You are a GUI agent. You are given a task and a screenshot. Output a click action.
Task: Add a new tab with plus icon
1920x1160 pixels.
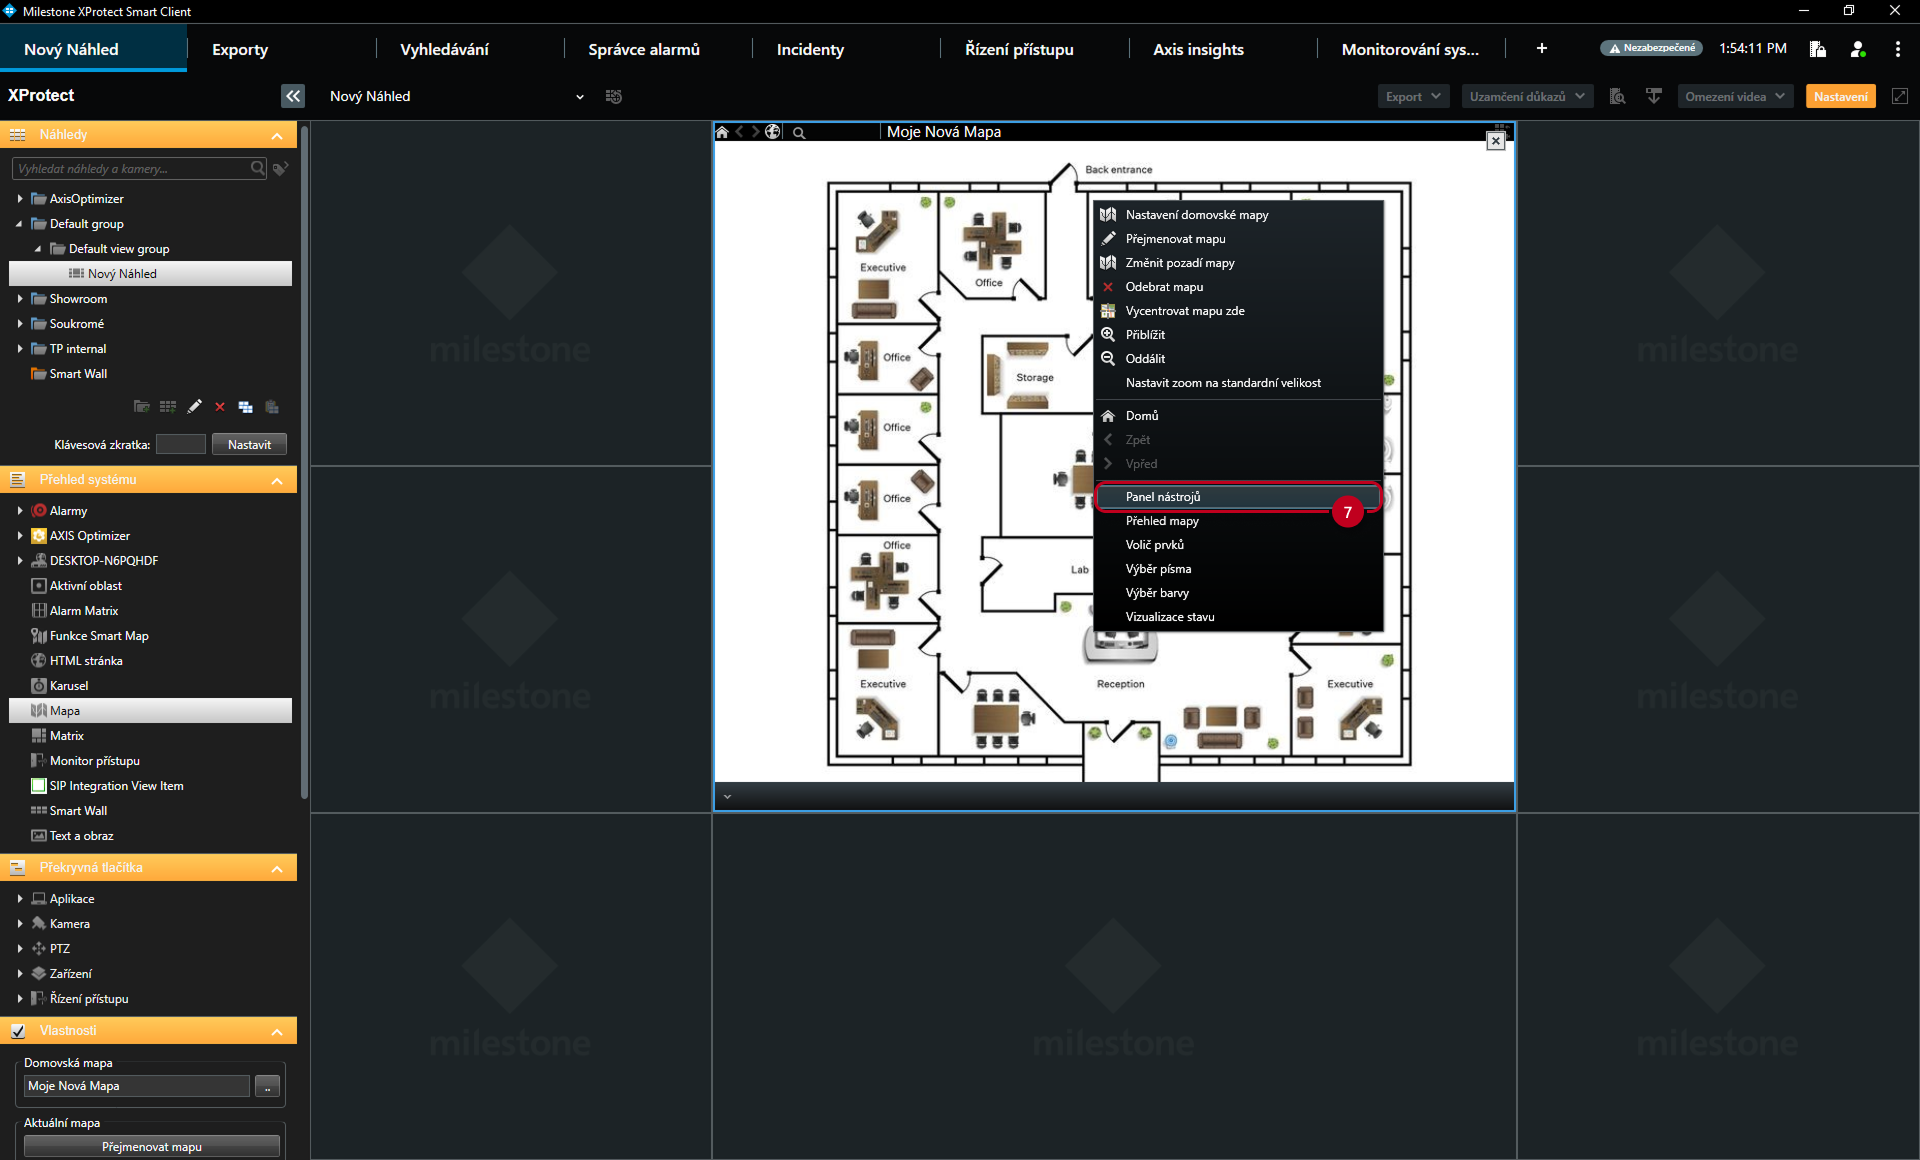pyautogui.click(x=1542, y=48)
